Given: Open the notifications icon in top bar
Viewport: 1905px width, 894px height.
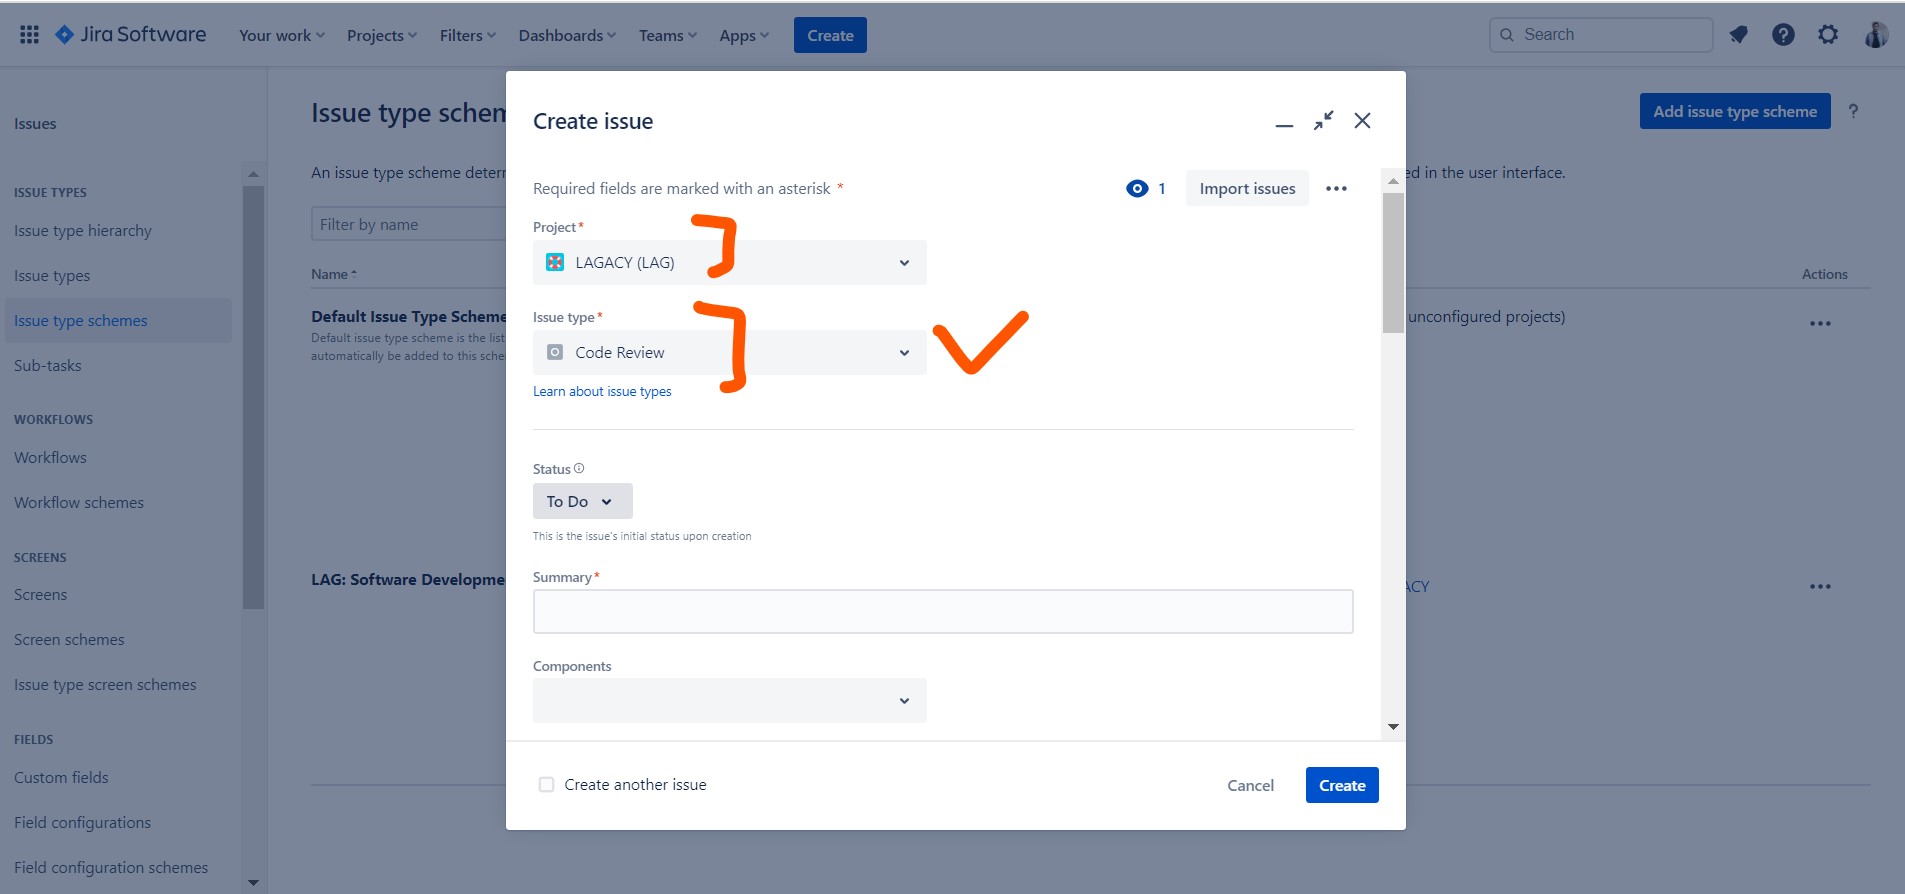Looking at the screenshot, I should point(1739,35).
